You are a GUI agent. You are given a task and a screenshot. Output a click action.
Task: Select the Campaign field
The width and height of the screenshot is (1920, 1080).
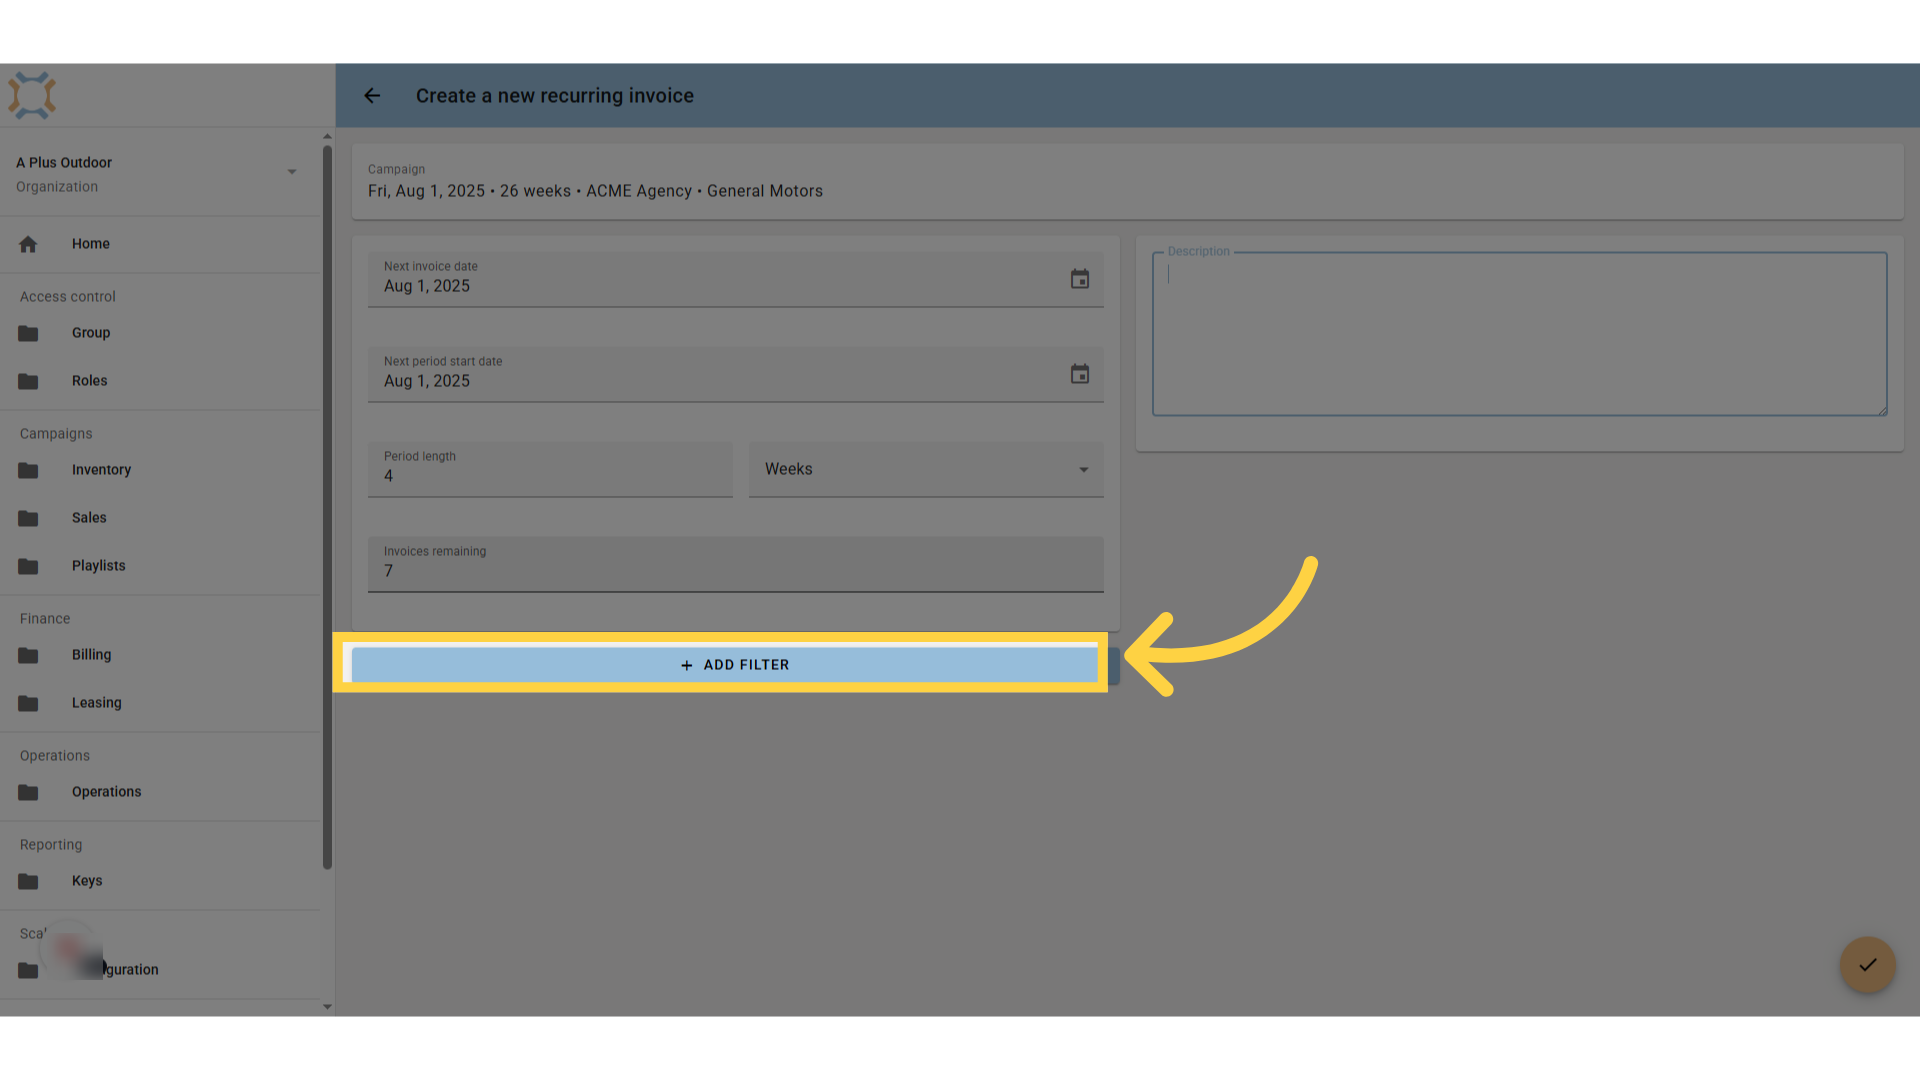1127,182
